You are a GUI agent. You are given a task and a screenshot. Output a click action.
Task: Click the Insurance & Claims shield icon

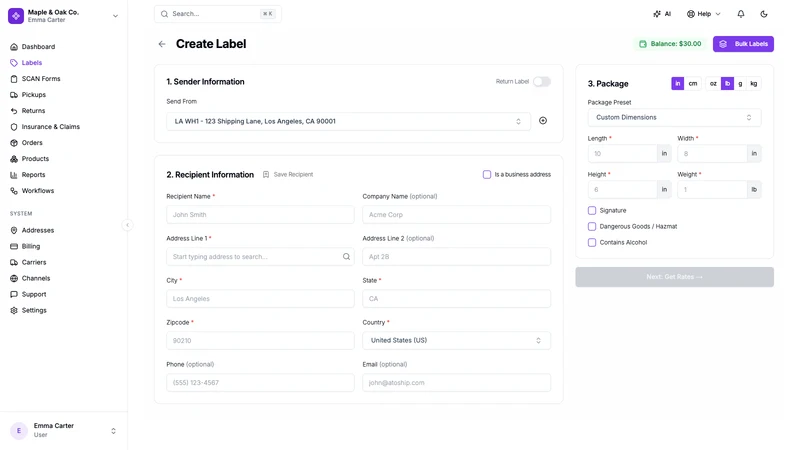coord(14,127)
